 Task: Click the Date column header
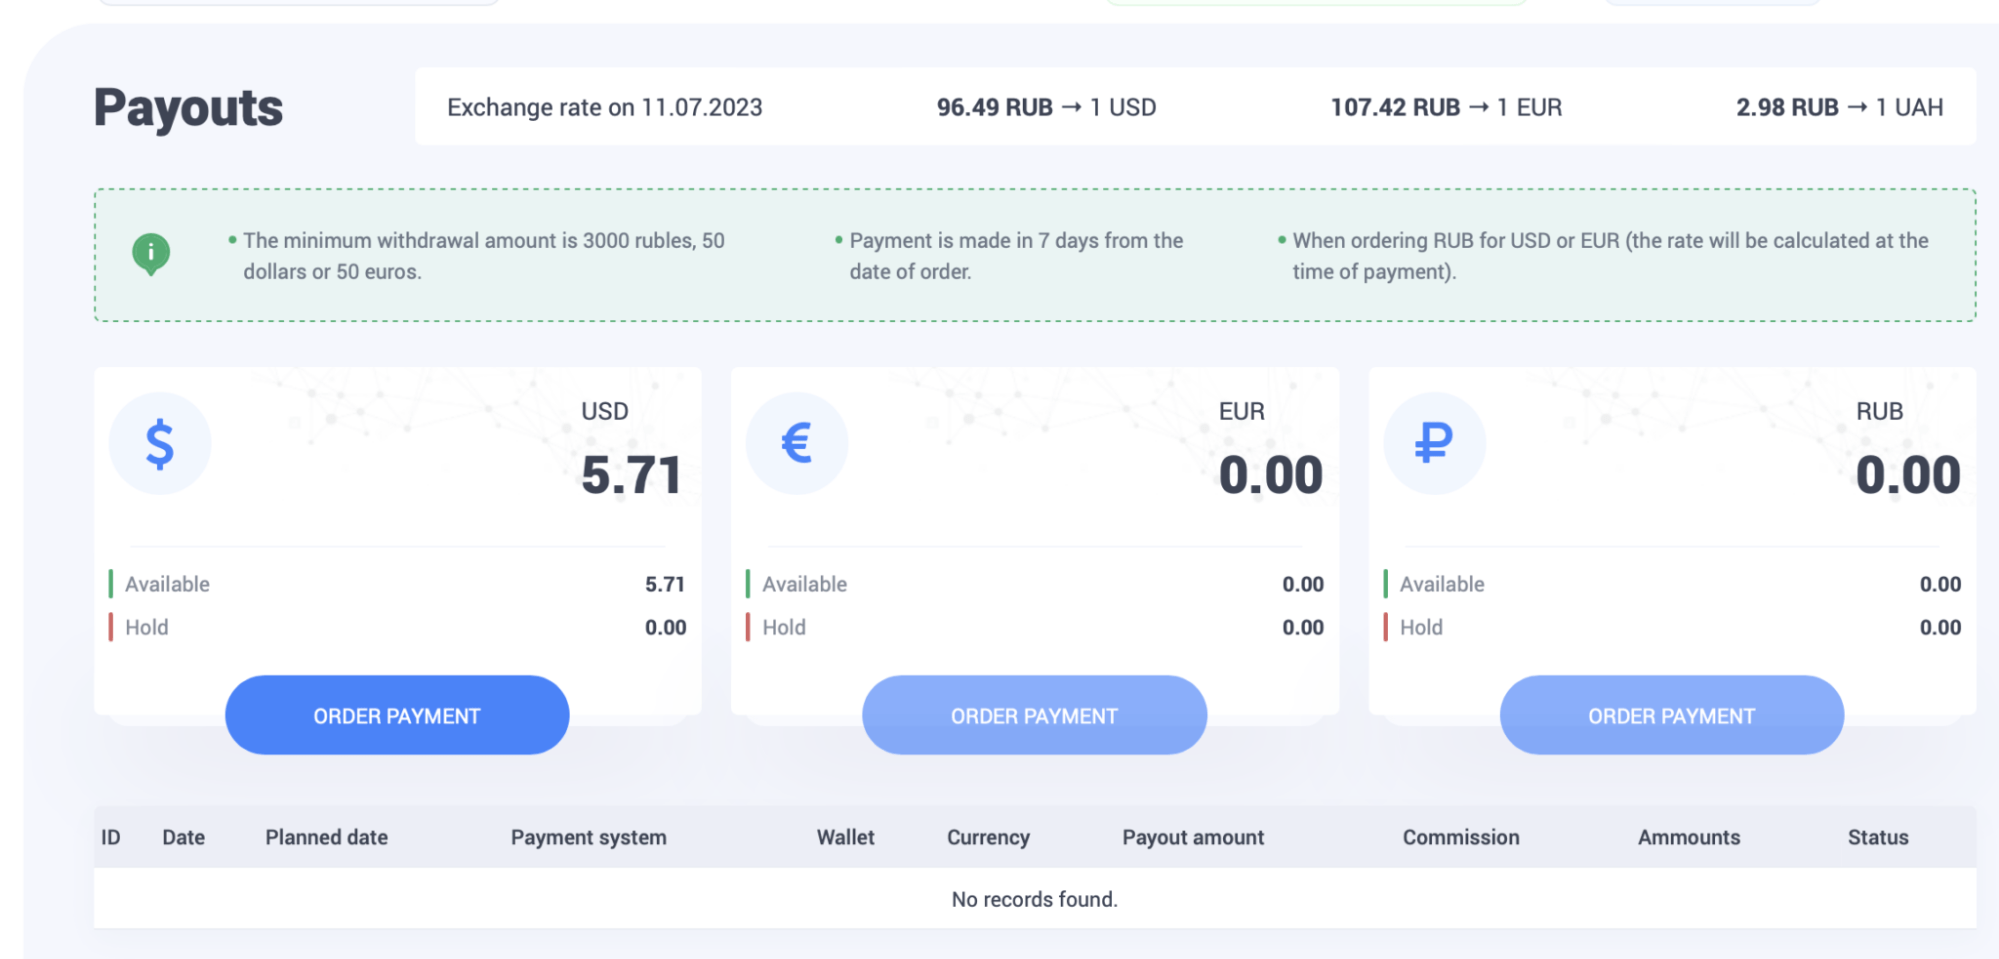(184, 838)
